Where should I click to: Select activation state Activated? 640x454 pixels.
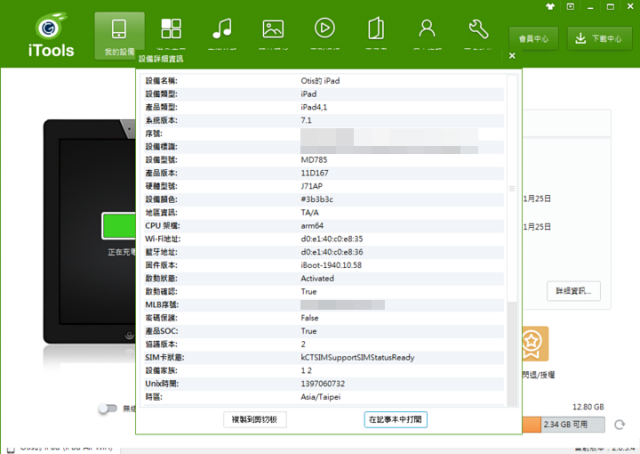click(x=318, y=278)
